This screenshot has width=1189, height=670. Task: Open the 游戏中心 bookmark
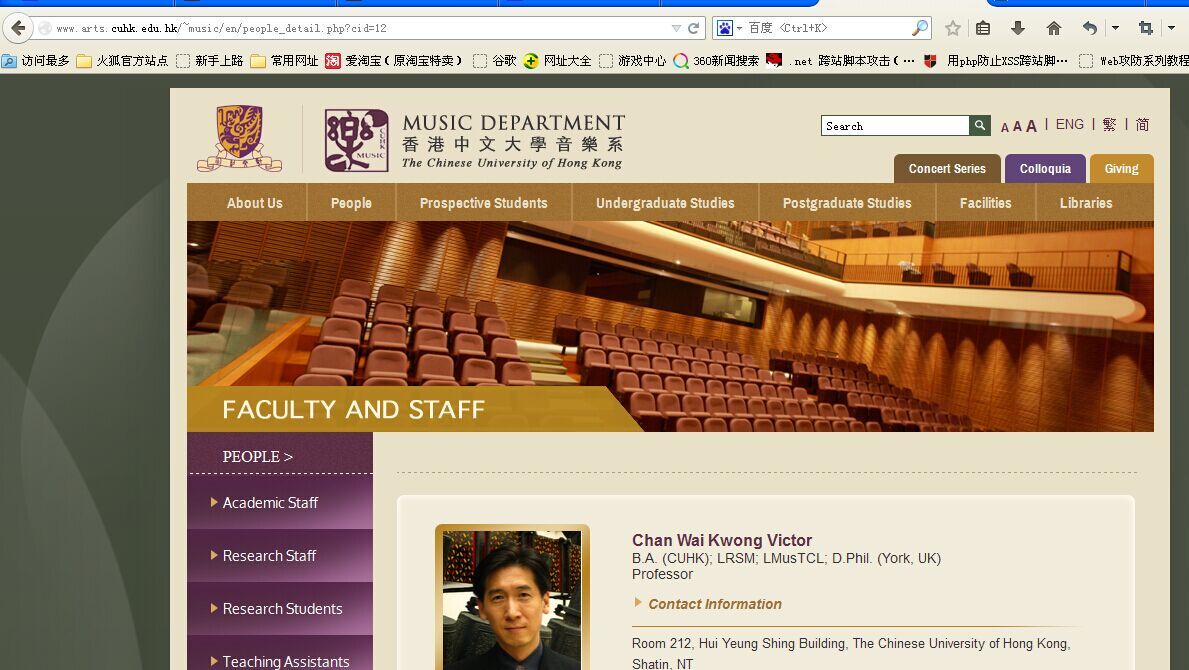(632, 61)
